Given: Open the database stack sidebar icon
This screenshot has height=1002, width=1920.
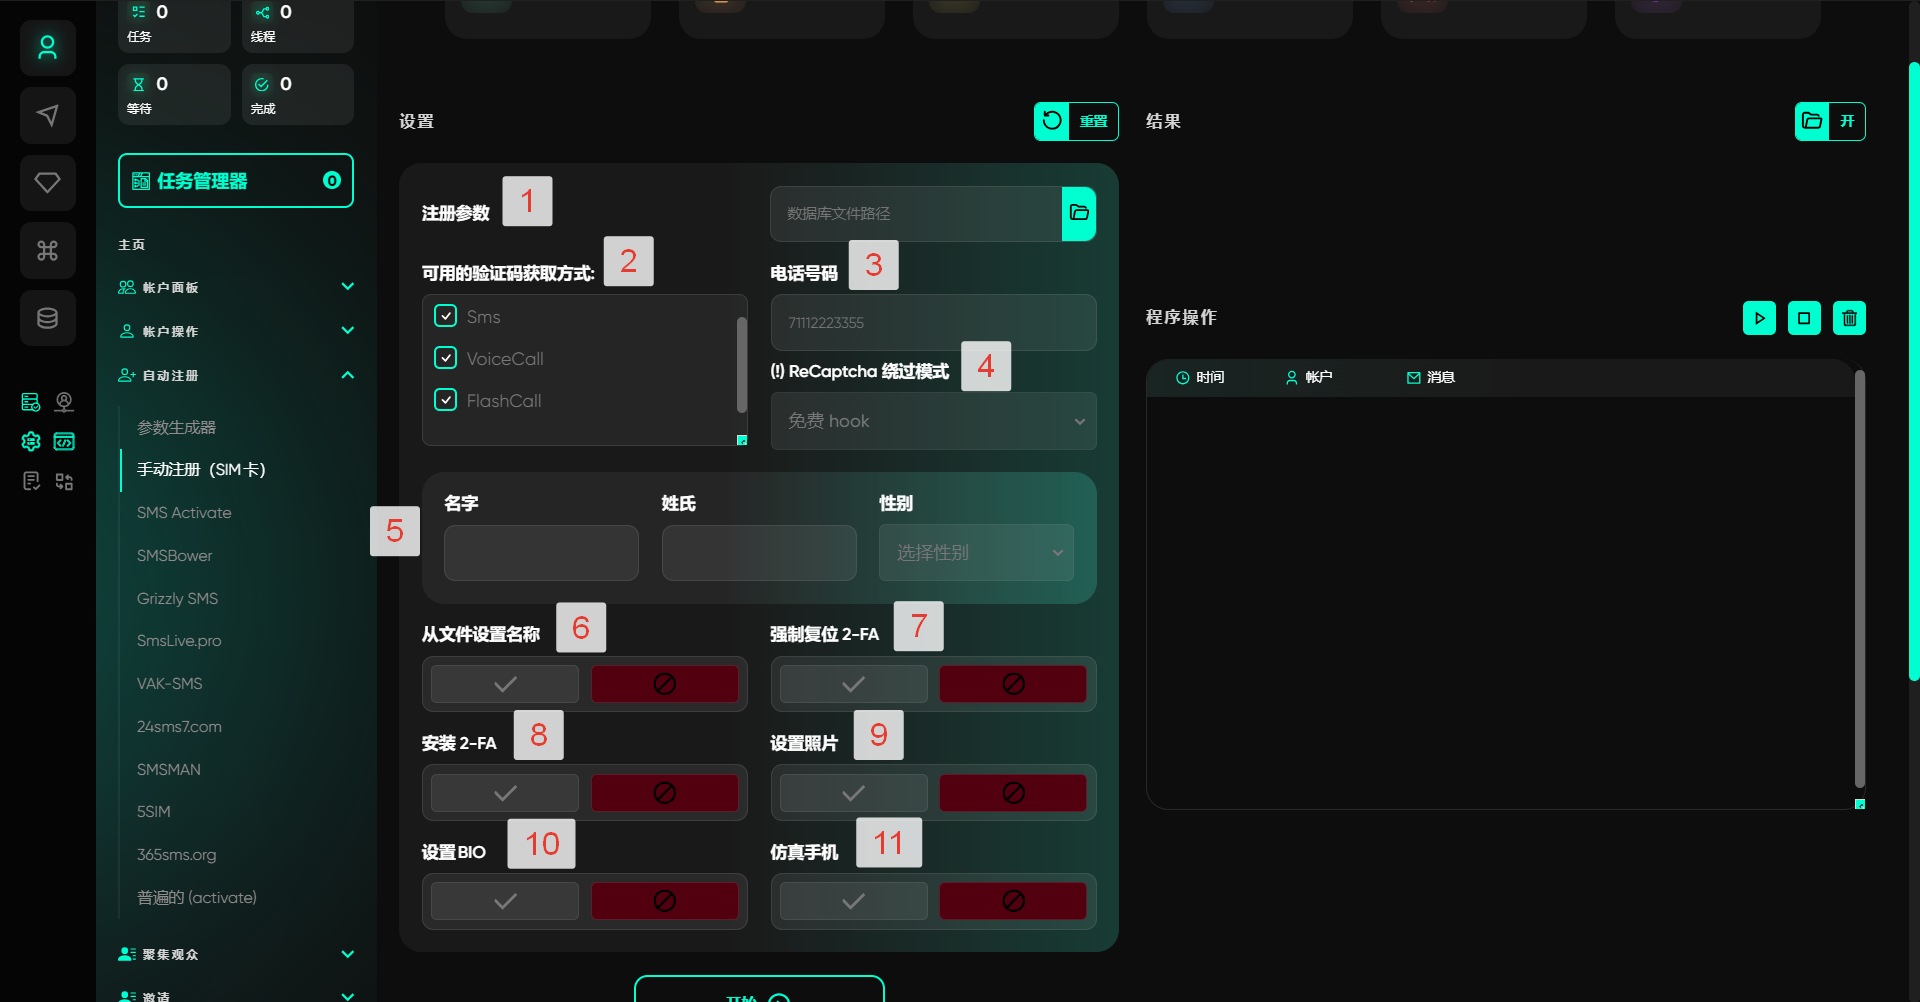Looking at the screenshot, I should click(47, 318).
